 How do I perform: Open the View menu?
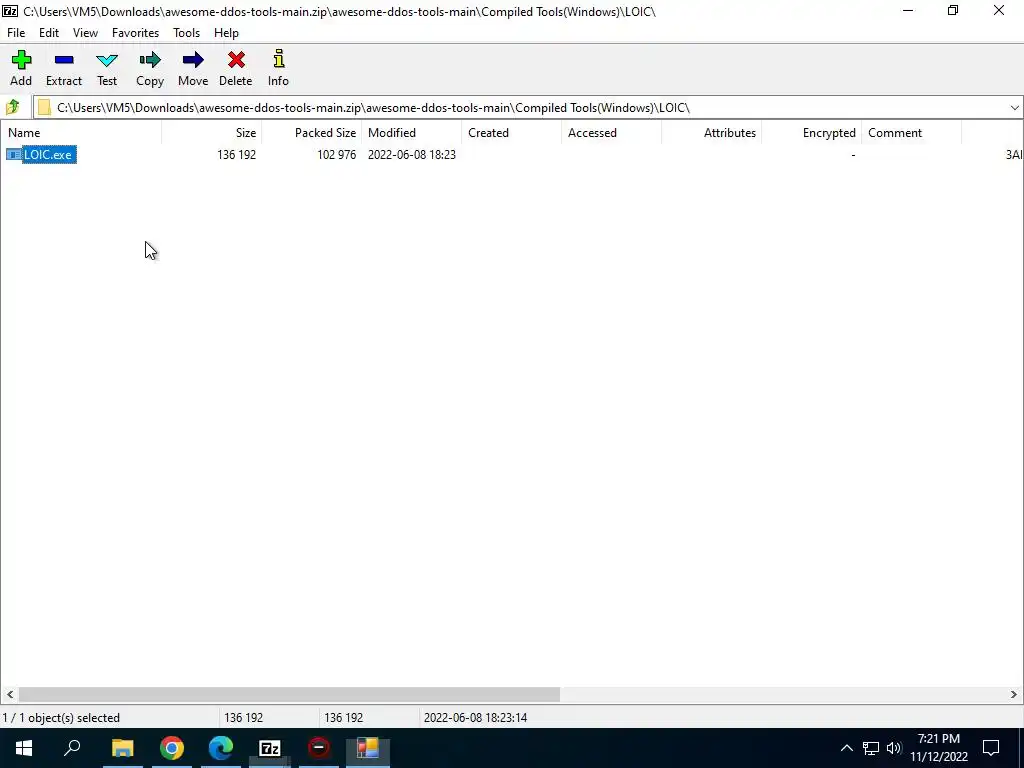coord(86,33)
